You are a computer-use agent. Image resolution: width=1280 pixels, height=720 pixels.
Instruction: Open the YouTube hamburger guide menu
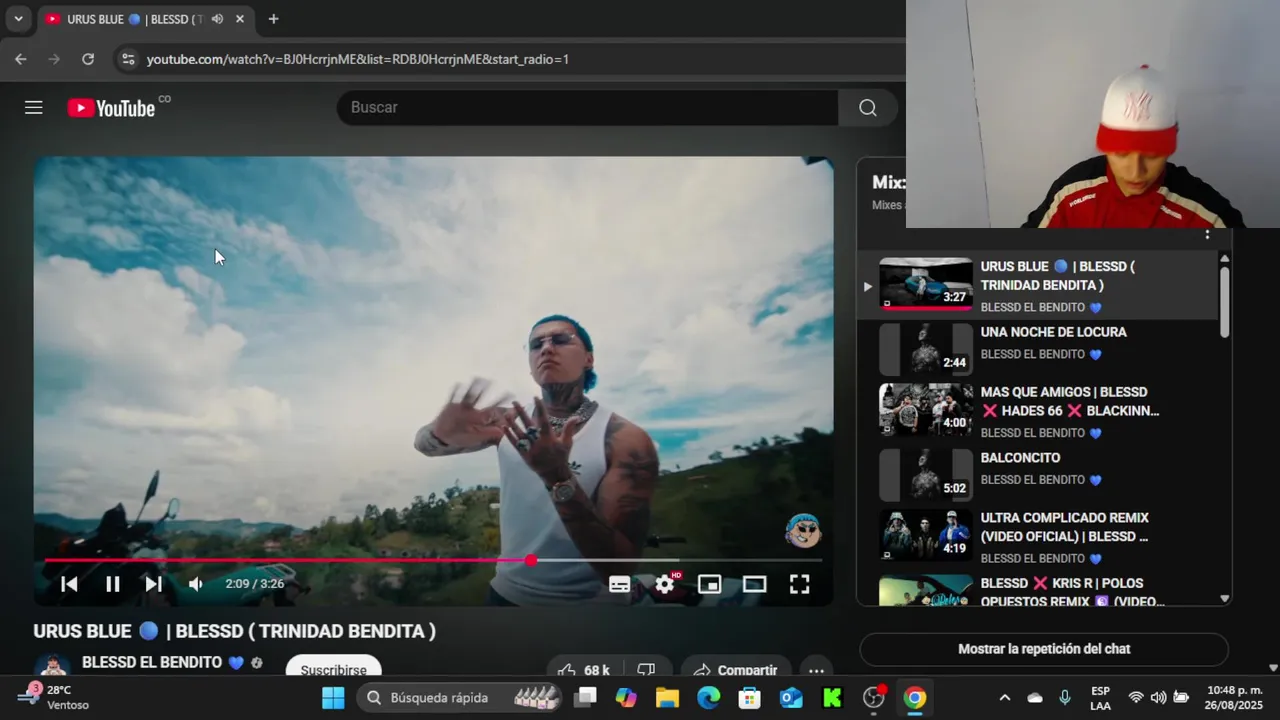coord(34,107)
